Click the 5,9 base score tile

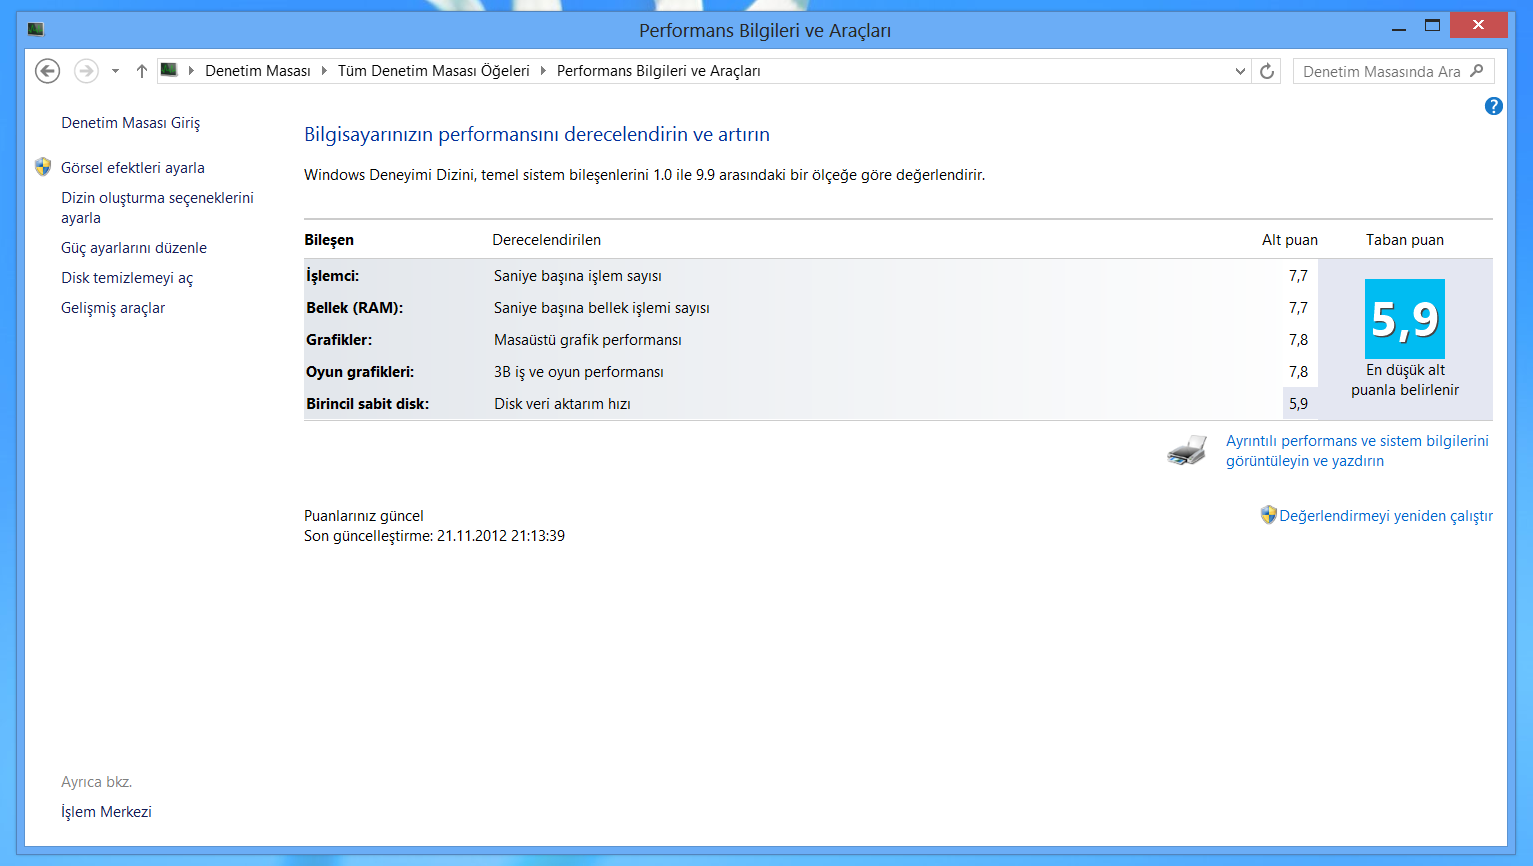point(1405,319)
